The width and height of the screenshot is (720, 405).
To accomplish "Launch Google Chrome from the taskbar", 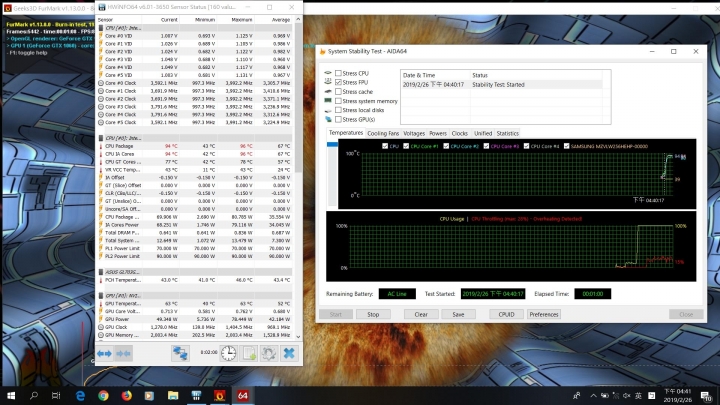I will [x=103, y=395].
